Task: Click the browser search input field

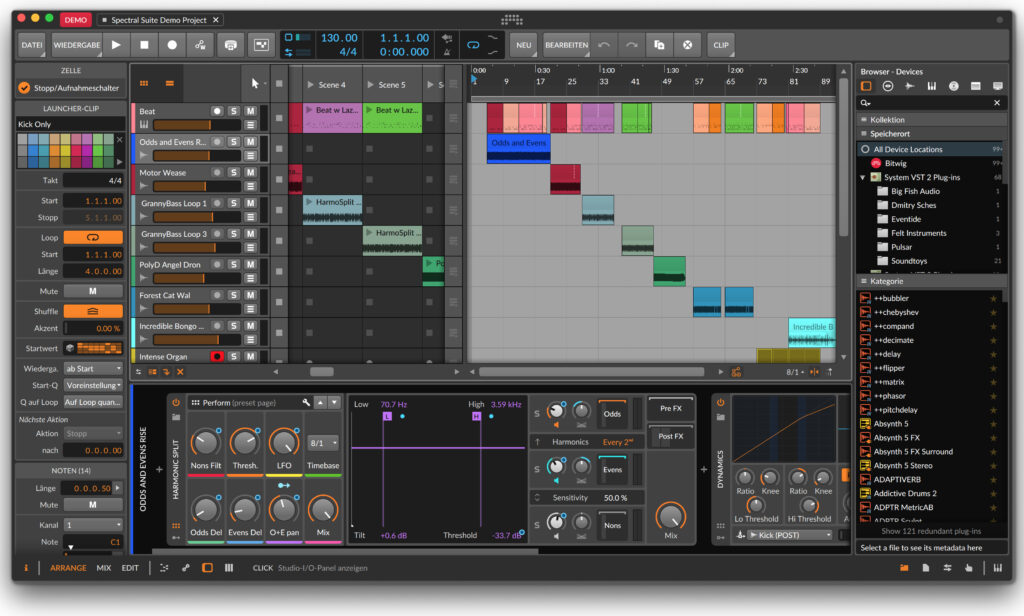Action: pyautogui.click(x=931, y=103)
